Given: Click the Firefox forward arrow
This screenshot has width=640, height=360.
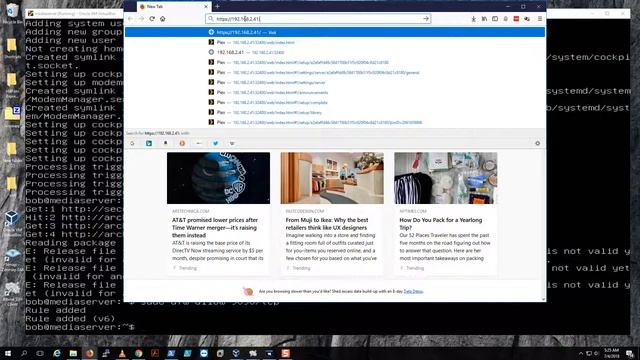Looking at the screenshot, I should tap(141, 19).
